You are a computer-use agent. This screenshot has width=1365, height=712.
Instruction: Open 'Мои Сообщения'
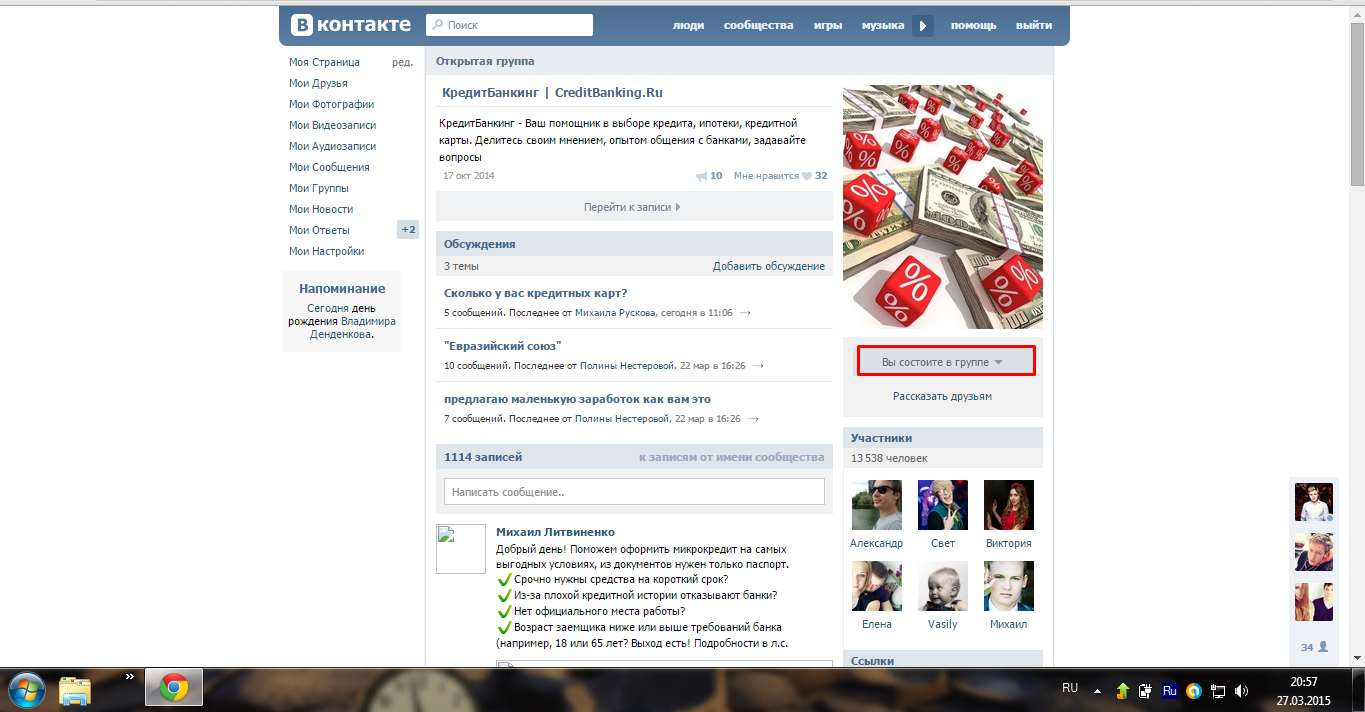329,167
